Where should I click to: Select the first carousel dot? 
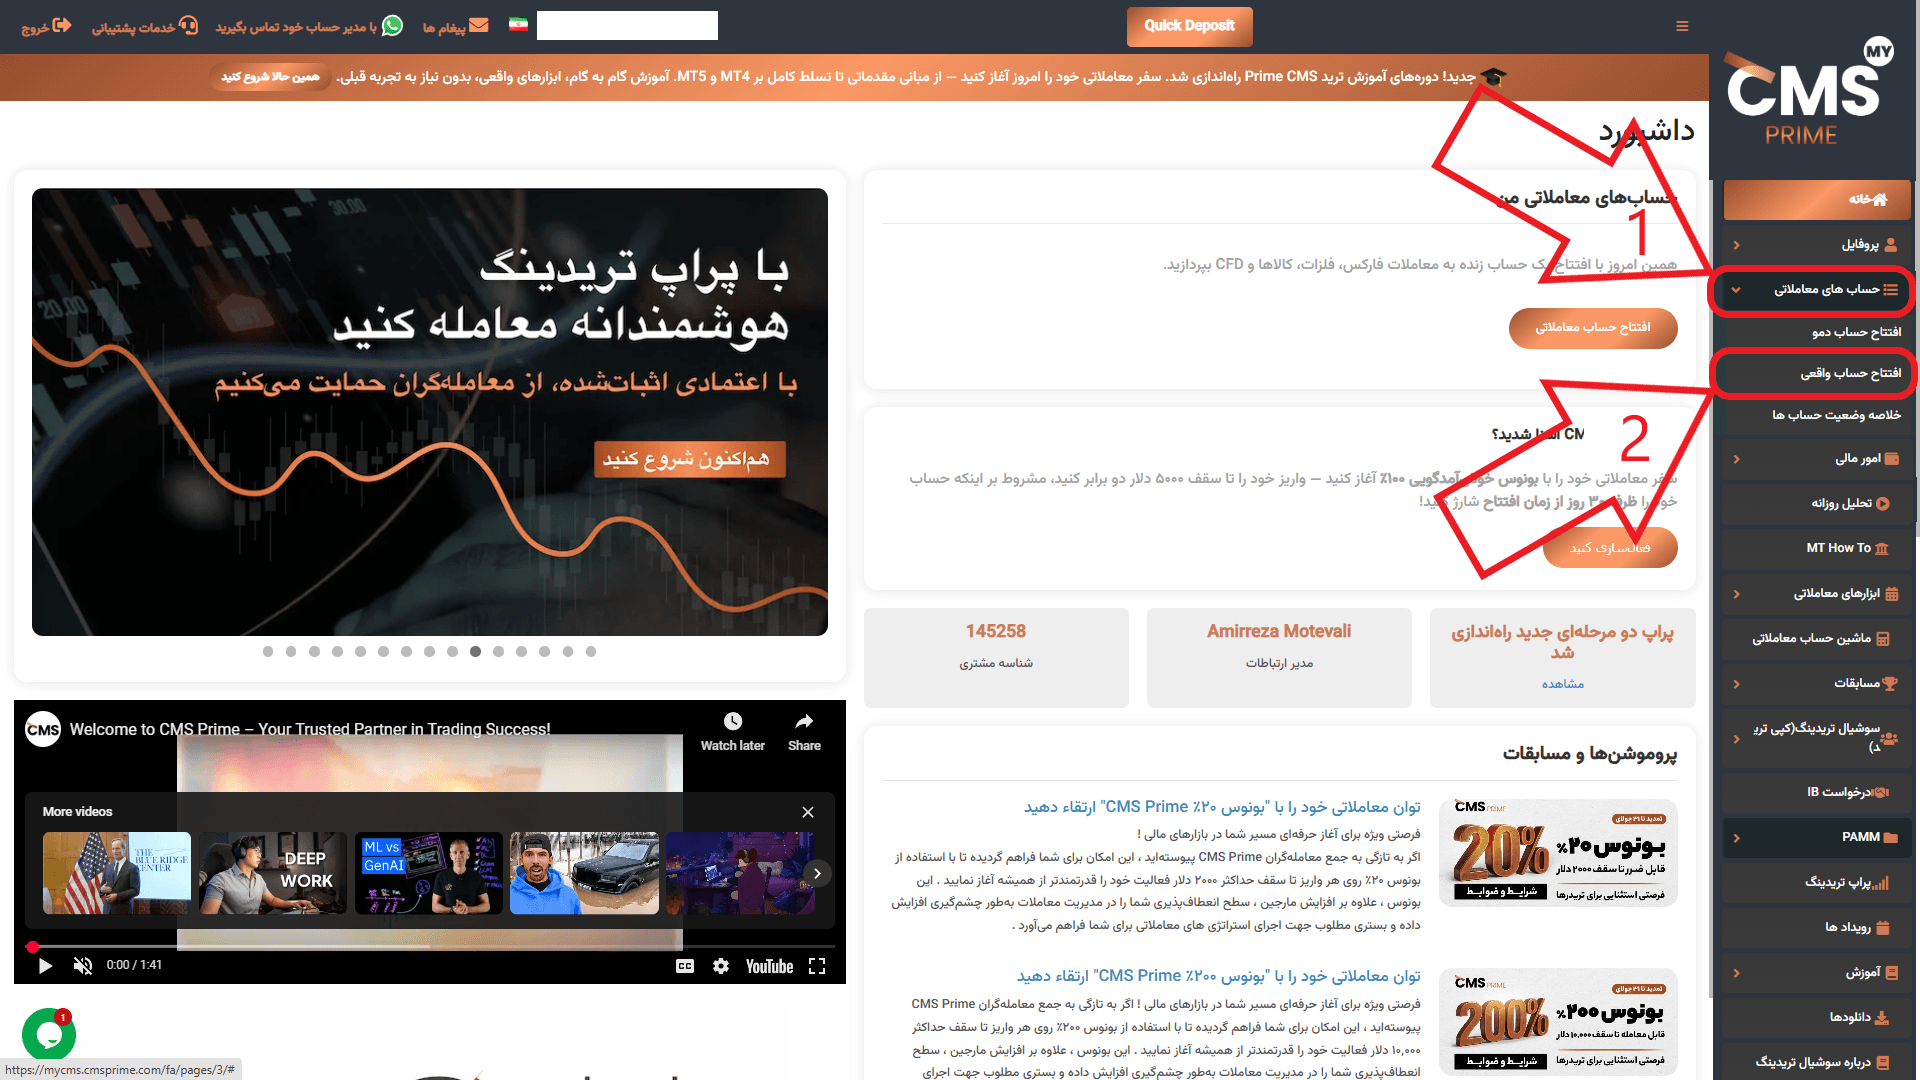click(x=268, y=652)
